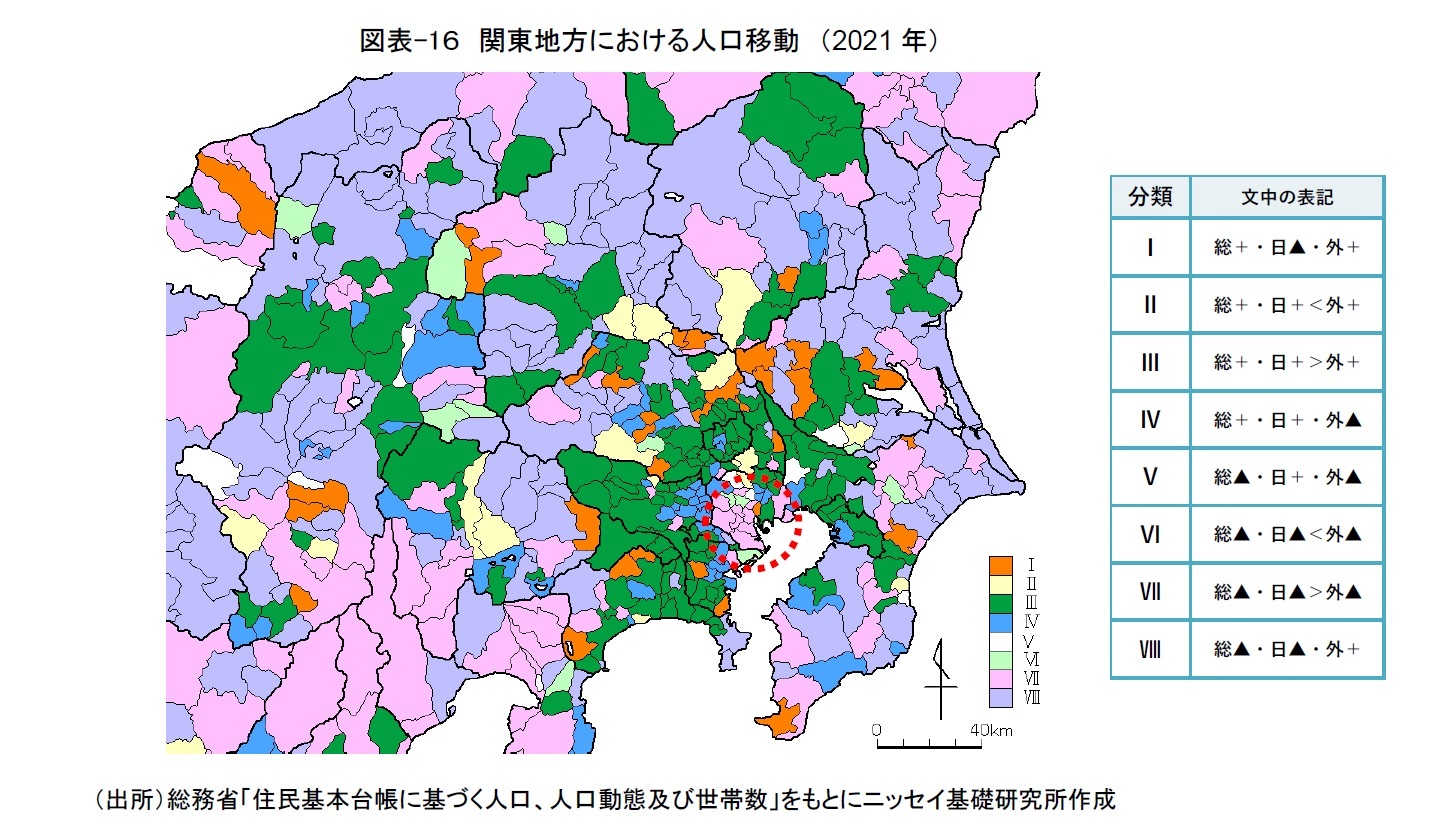Click the Ⅲ label beside the map legend
Screen dimensions: 1437x839
pos(1031,602)
